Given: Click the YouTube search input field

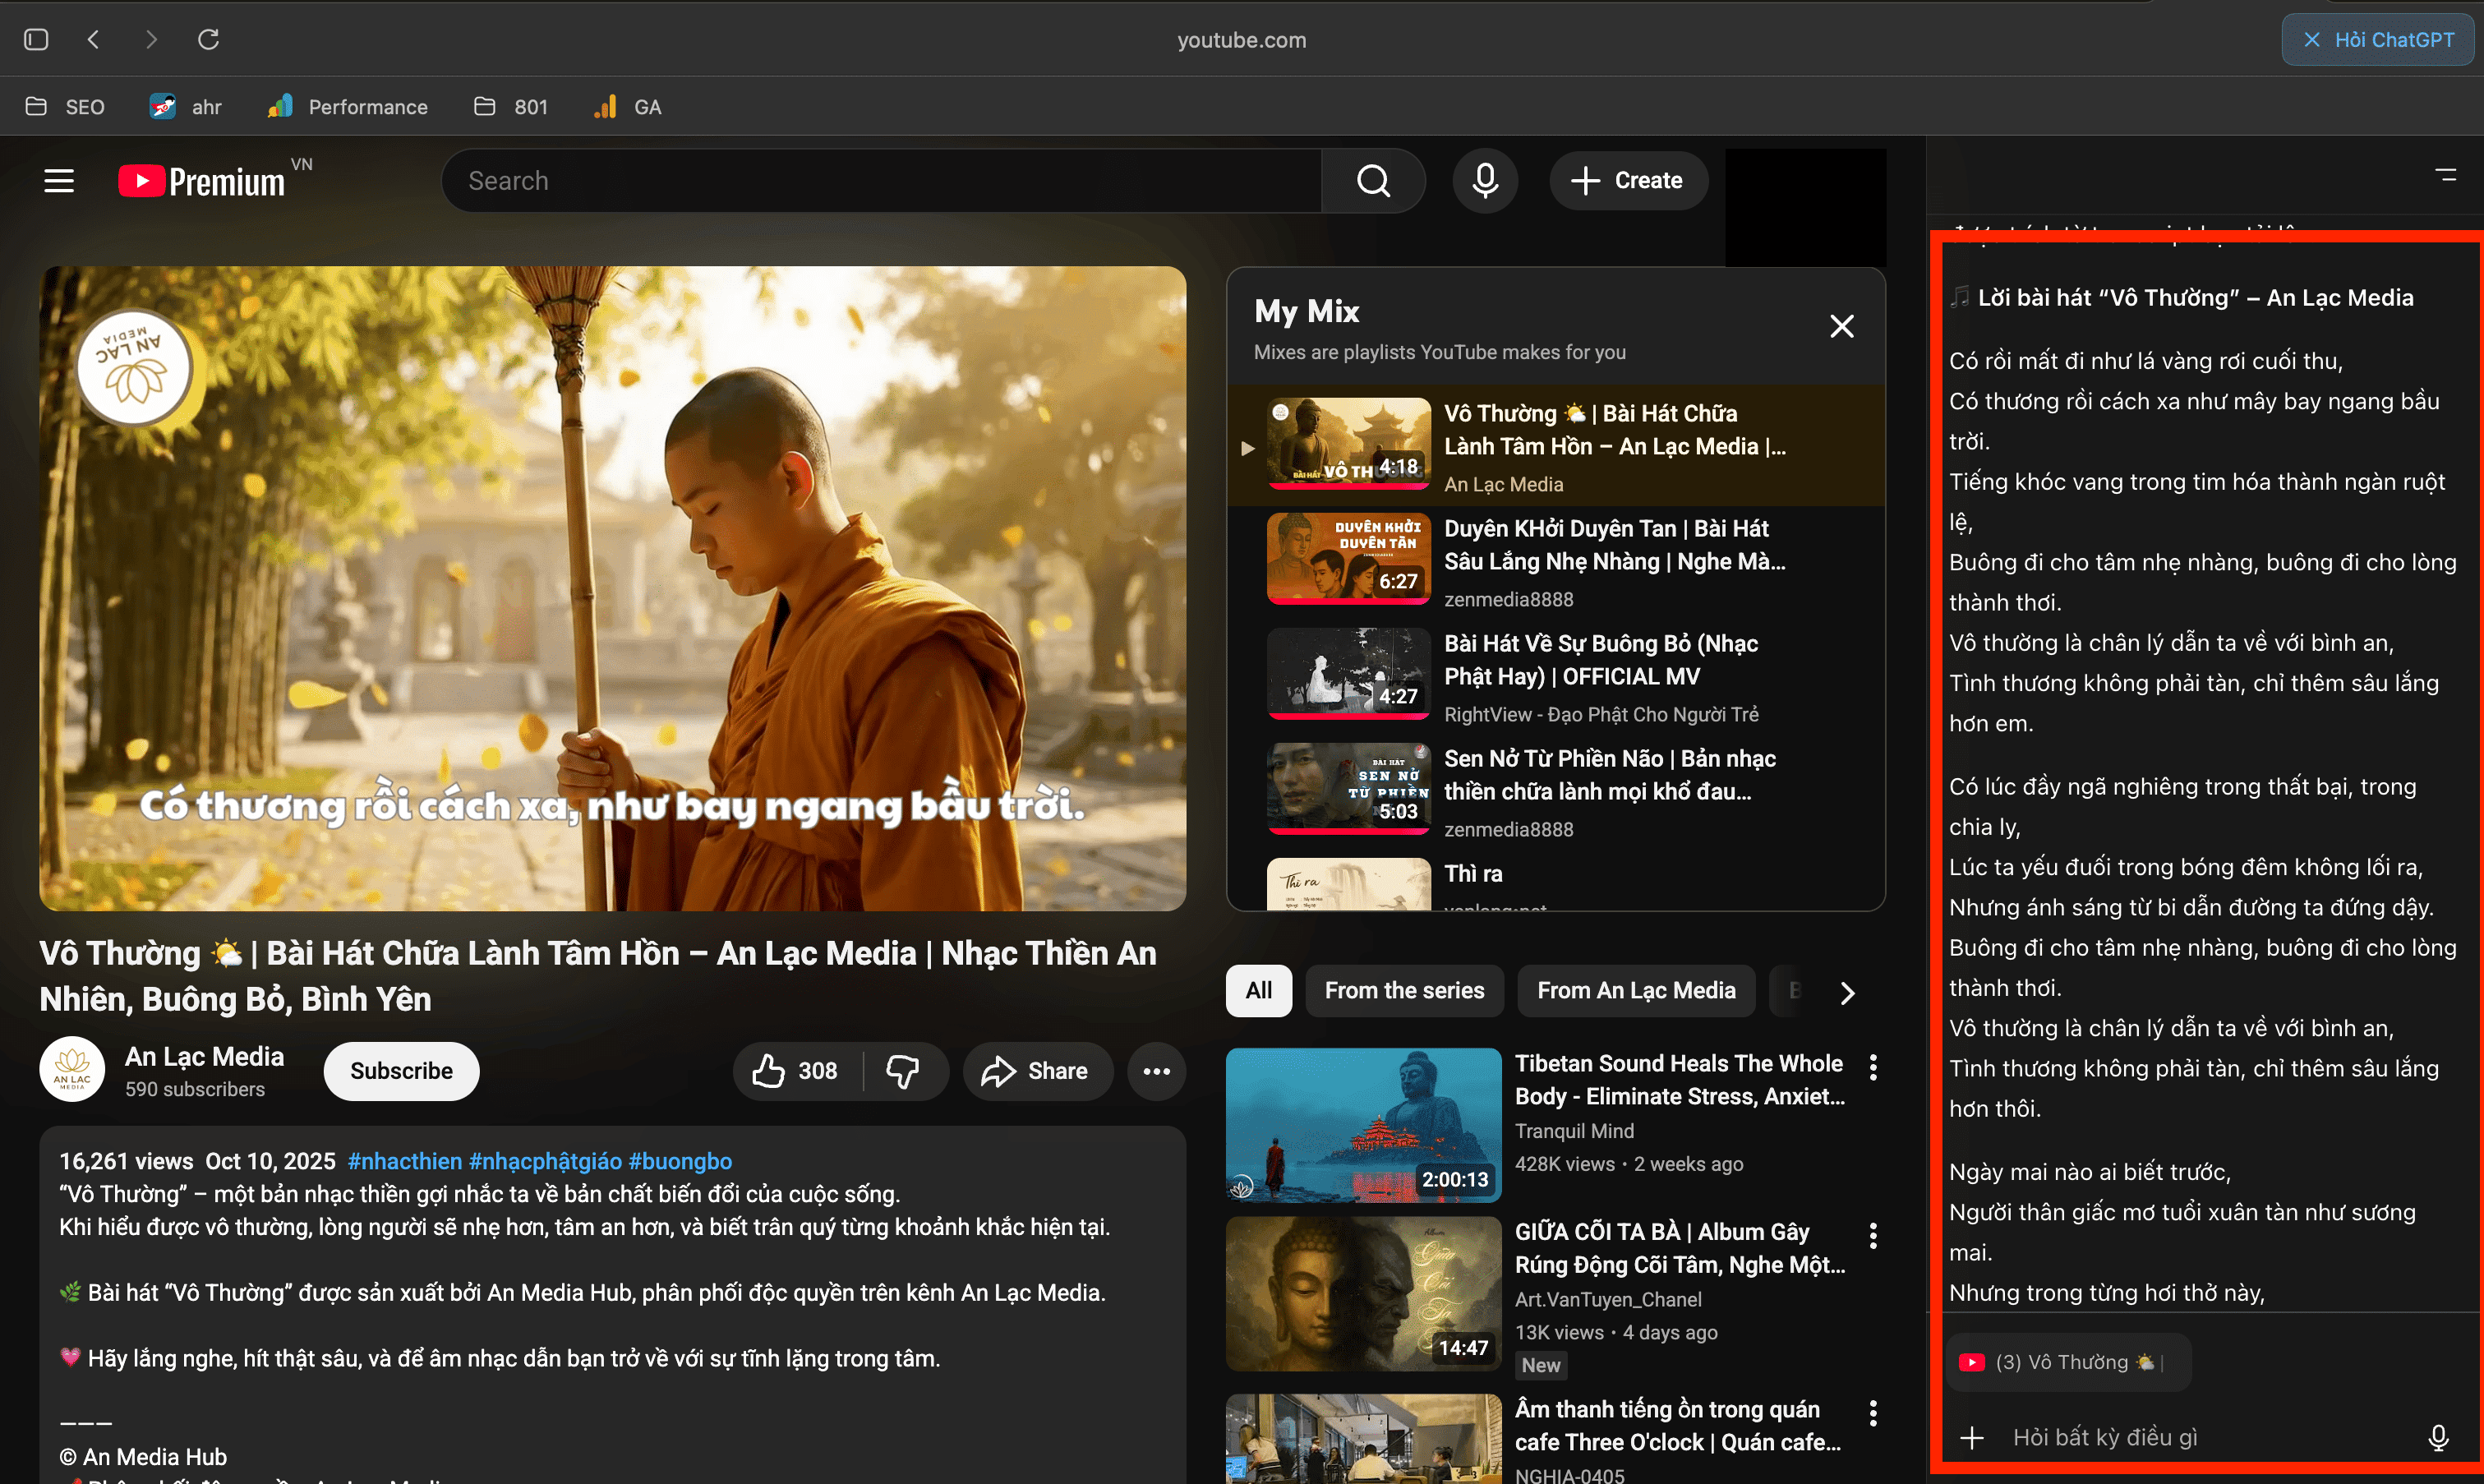Looking at the screenshot, I should 880,181.
